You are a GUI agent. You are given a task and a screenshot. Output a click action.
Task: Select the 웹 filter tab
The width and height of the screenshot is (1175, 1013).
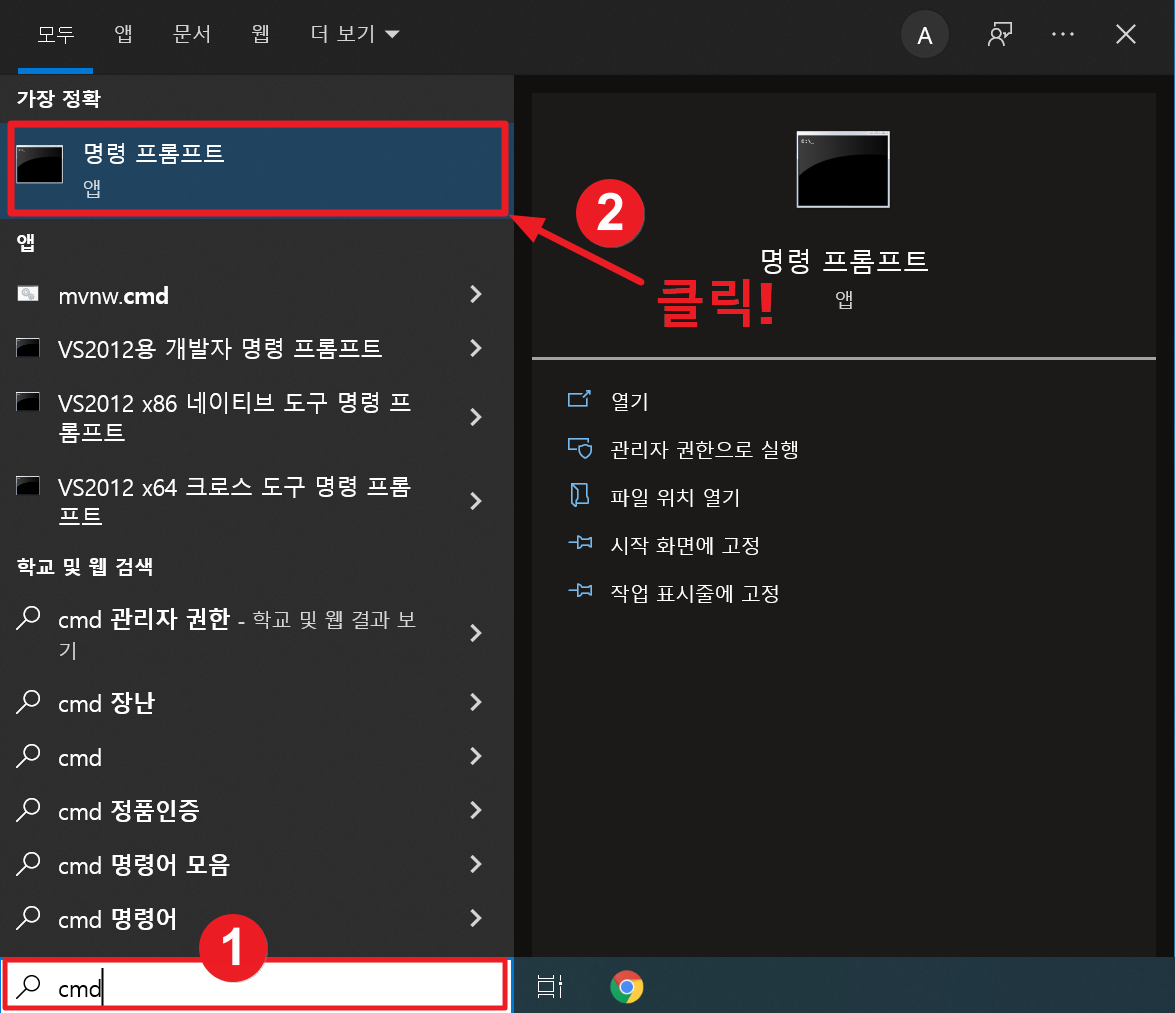pyautogui.click(x=259, y=33)
